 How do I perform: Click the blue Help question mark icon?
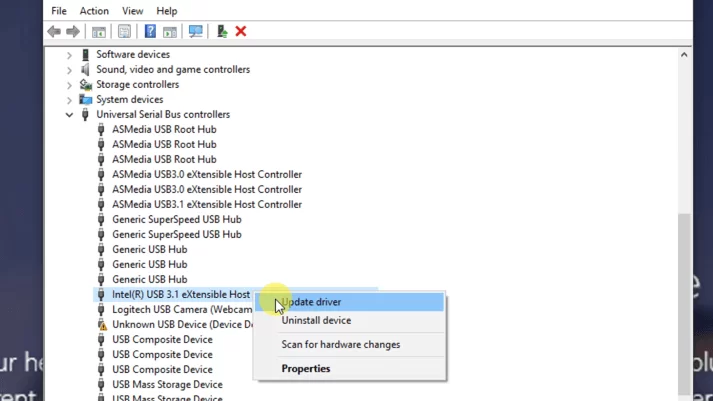coord(150,31)
